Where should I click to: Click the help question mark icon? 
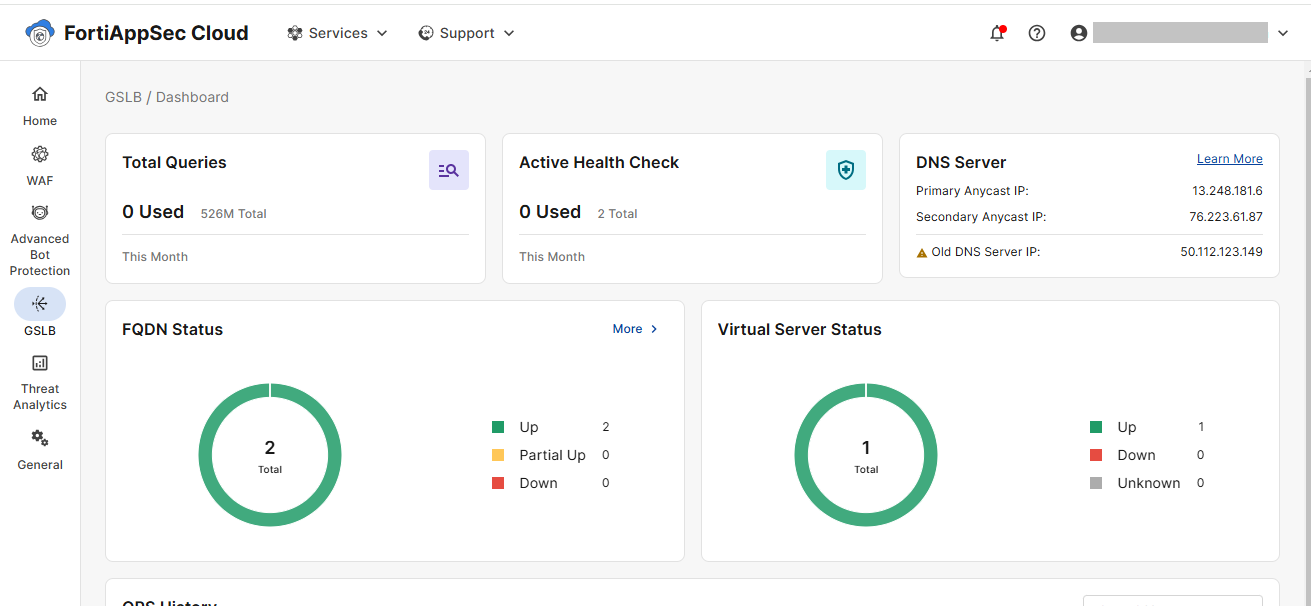1036,32
